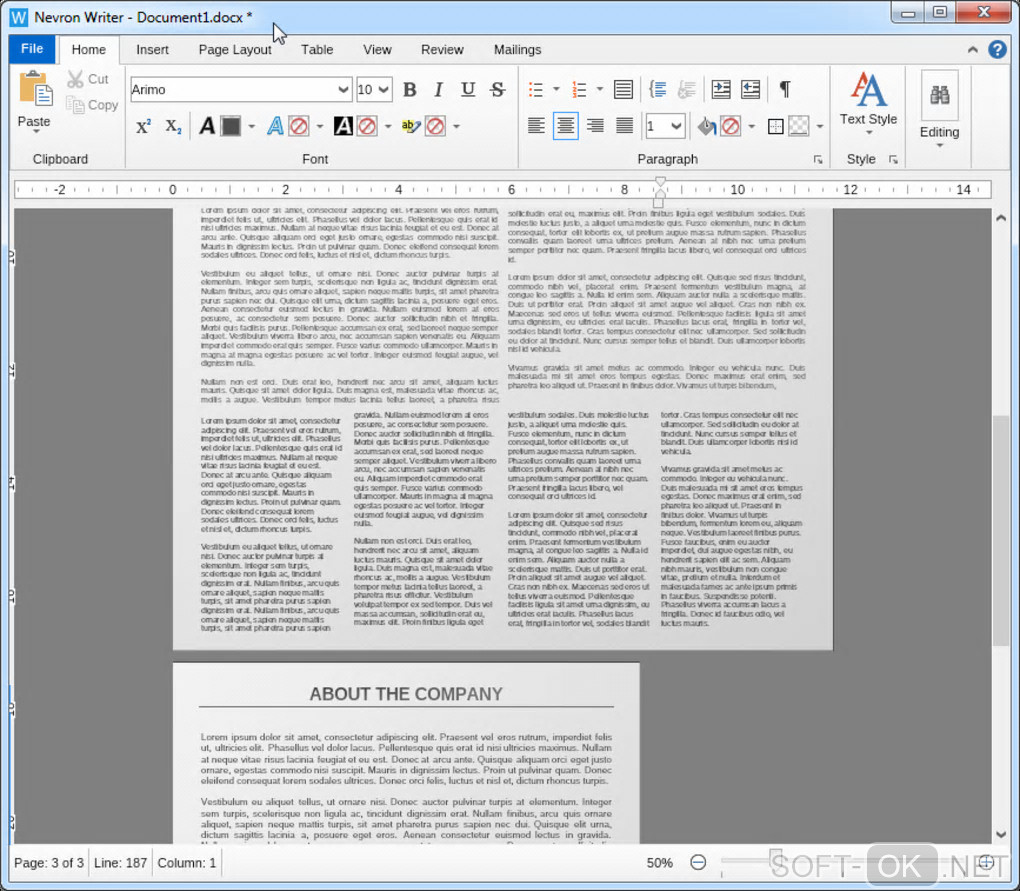Expand the text outline color arrow
The image size is (1020, 891).
coord(320,126)
